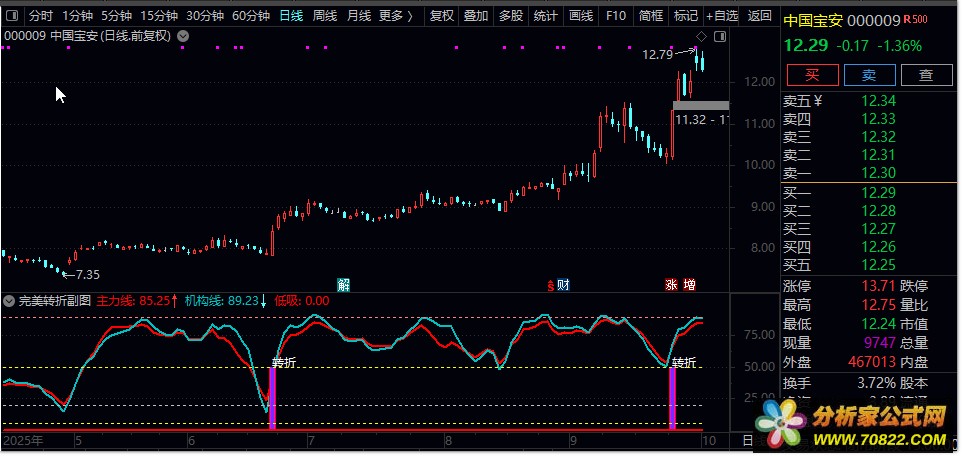
Task: Click the 财 financial marker on the chart
Action: click(x=563, y=285)
